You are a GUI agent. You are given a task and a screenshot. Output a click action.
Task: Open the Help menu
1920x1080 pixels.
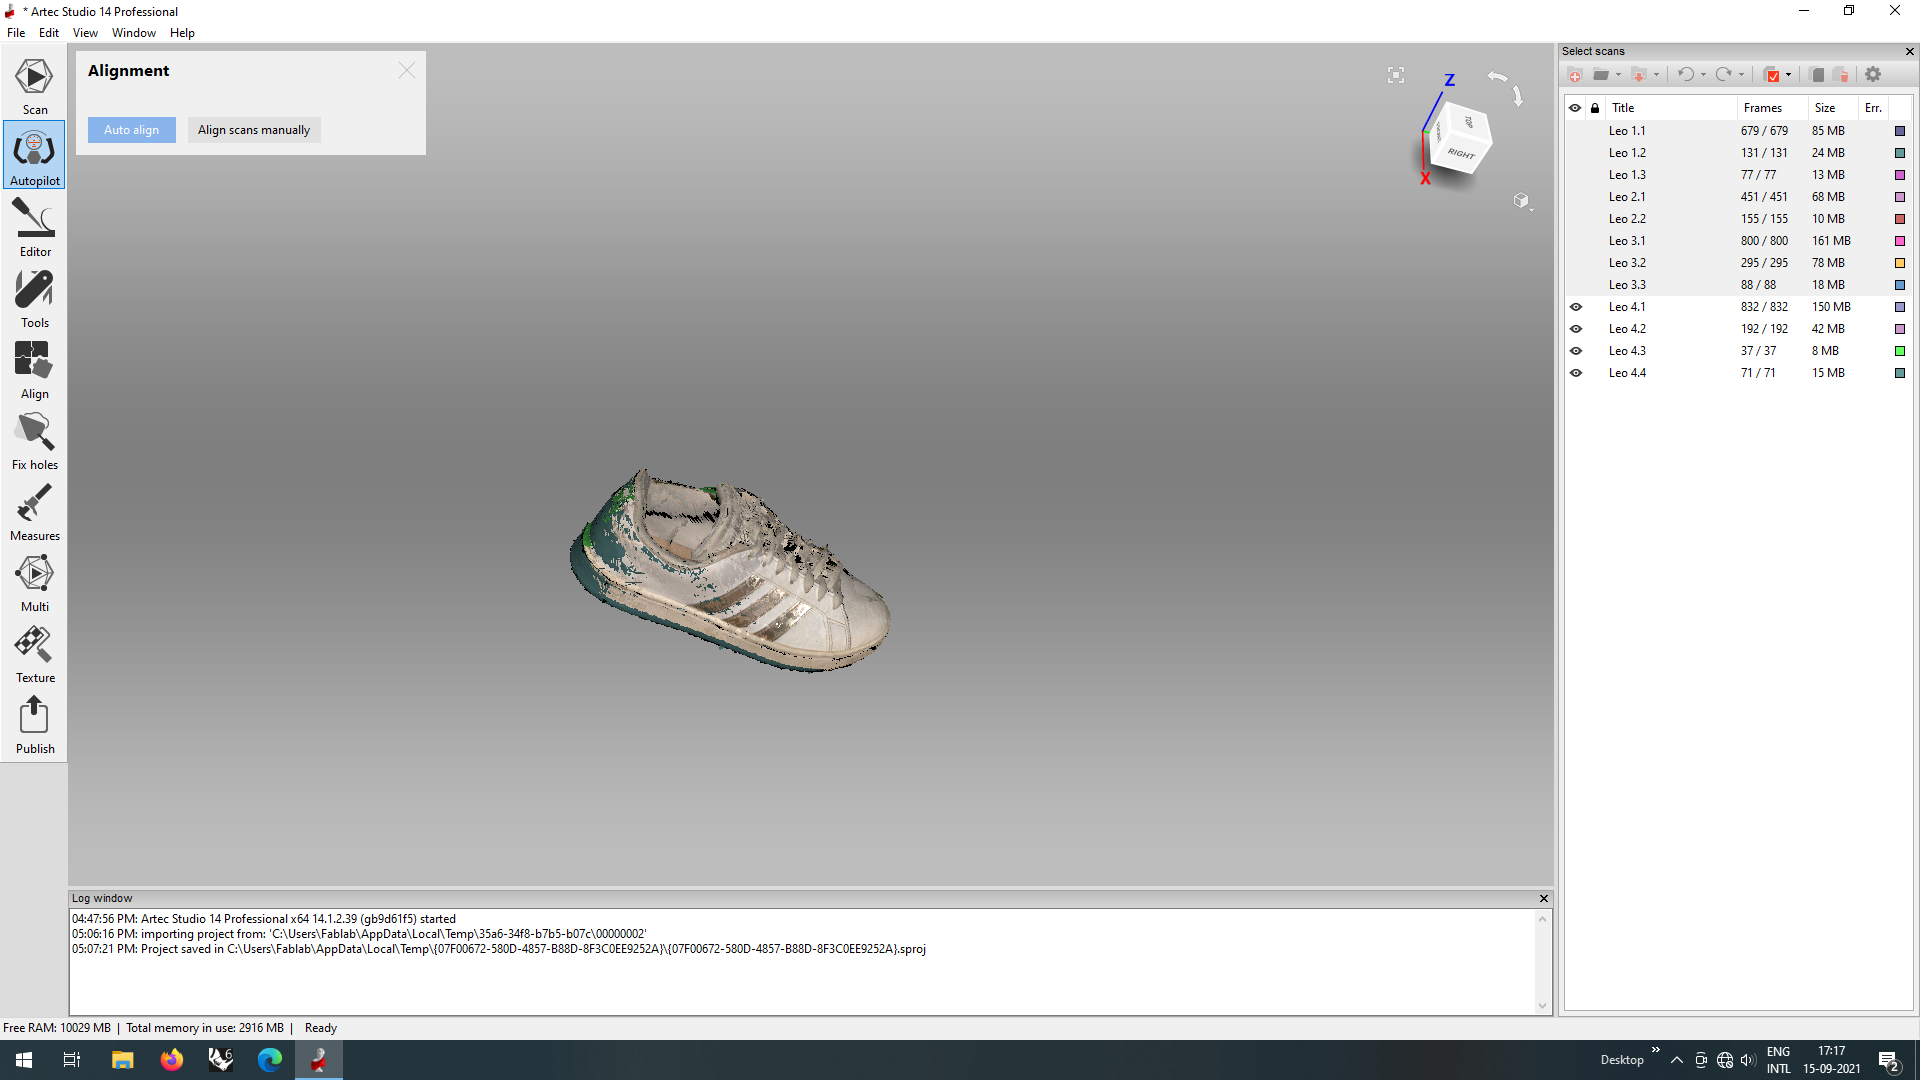(x=182, y=33)
